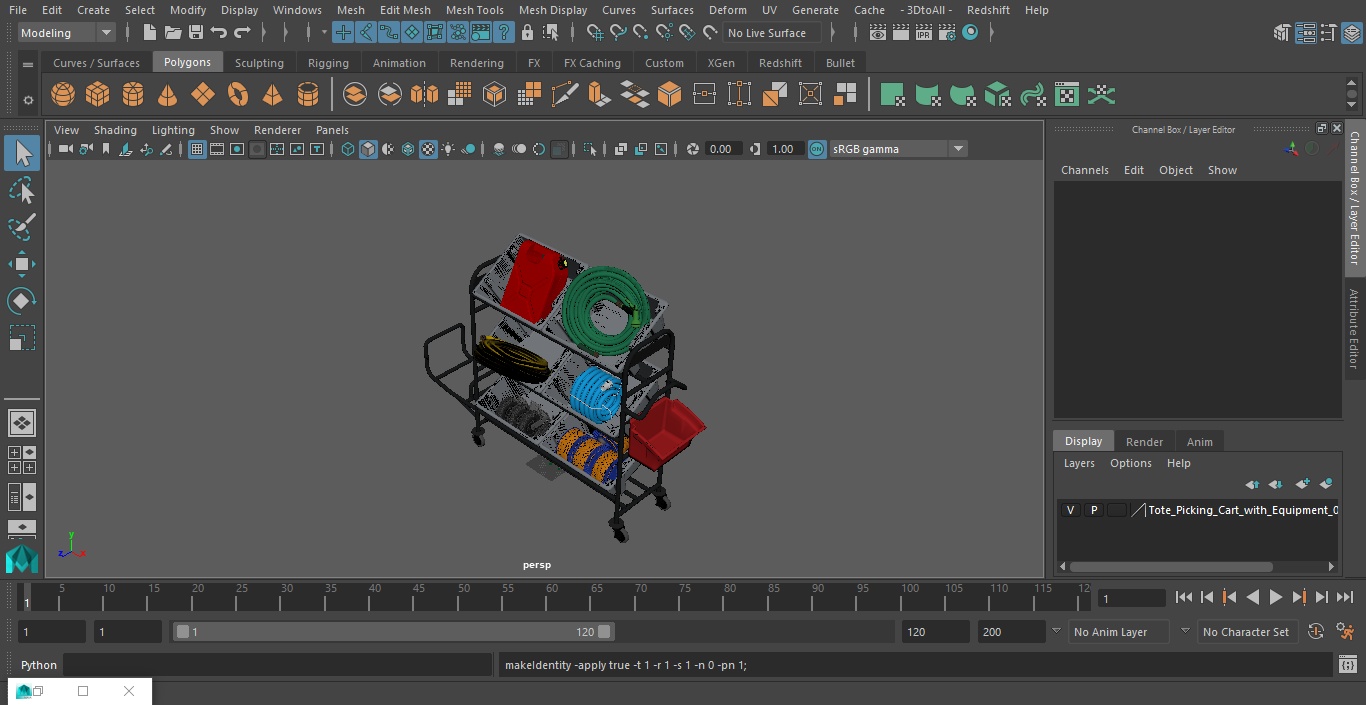Click the Undo arrow icon
The image size is (1366, 705).
click(219, 33)
